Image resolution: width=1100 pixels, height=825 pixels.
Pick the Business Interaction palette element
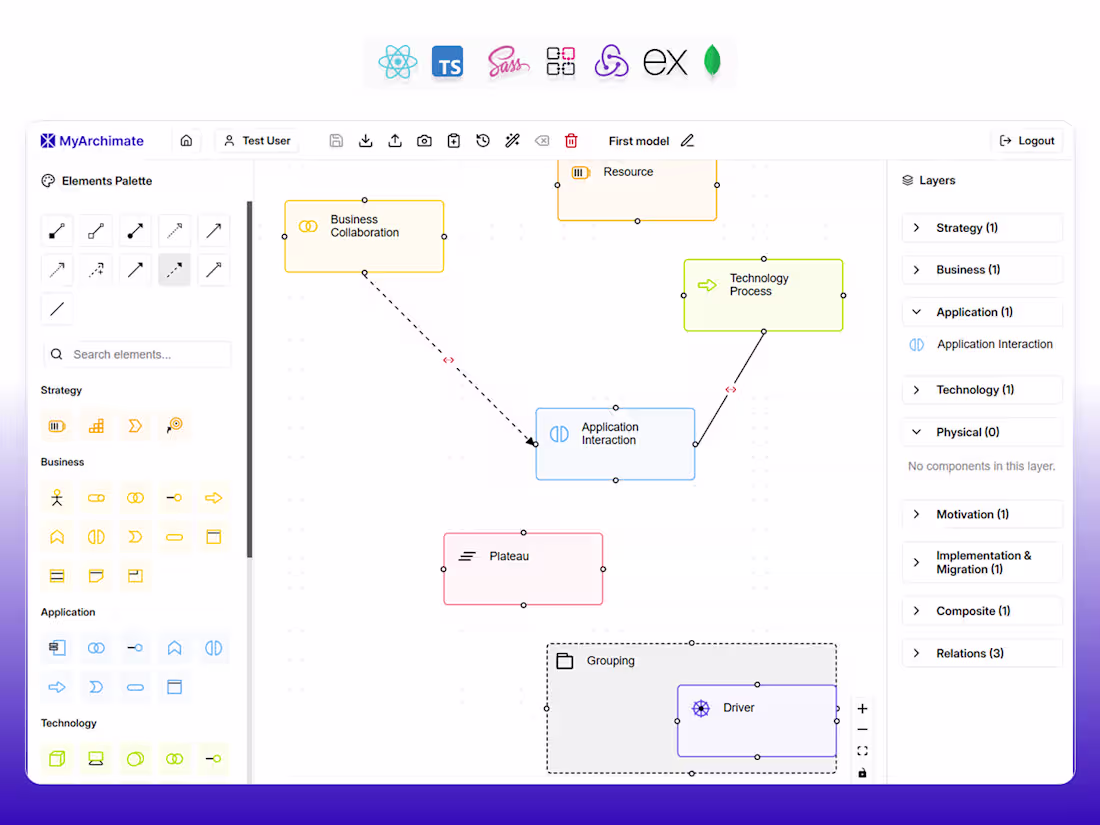(x=96, y=537)
